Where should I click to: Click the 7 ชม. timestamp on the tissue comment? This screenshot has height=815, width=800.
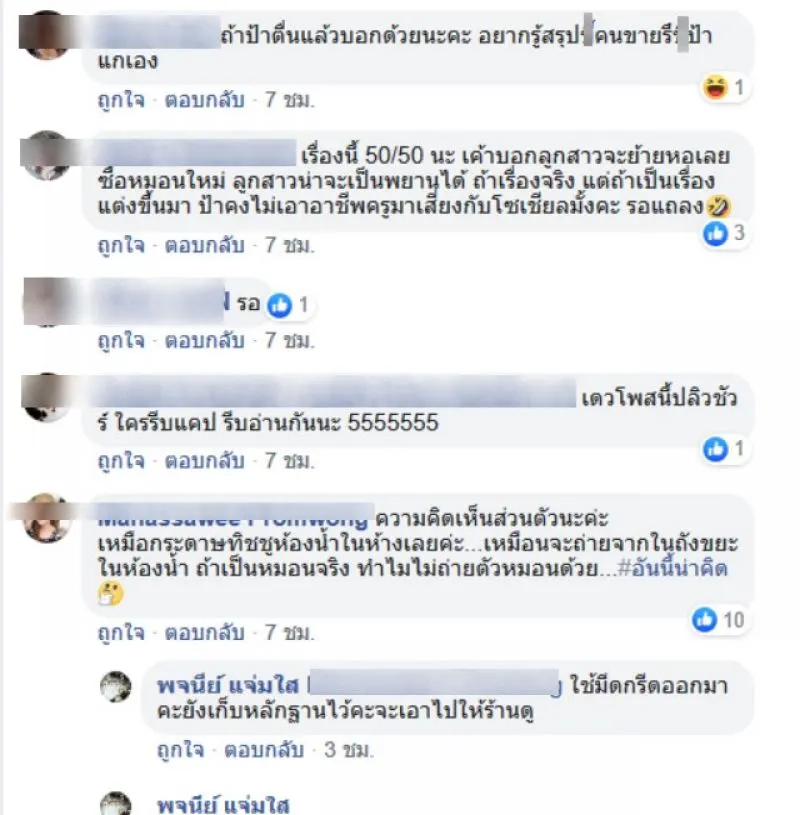[290, 633]
